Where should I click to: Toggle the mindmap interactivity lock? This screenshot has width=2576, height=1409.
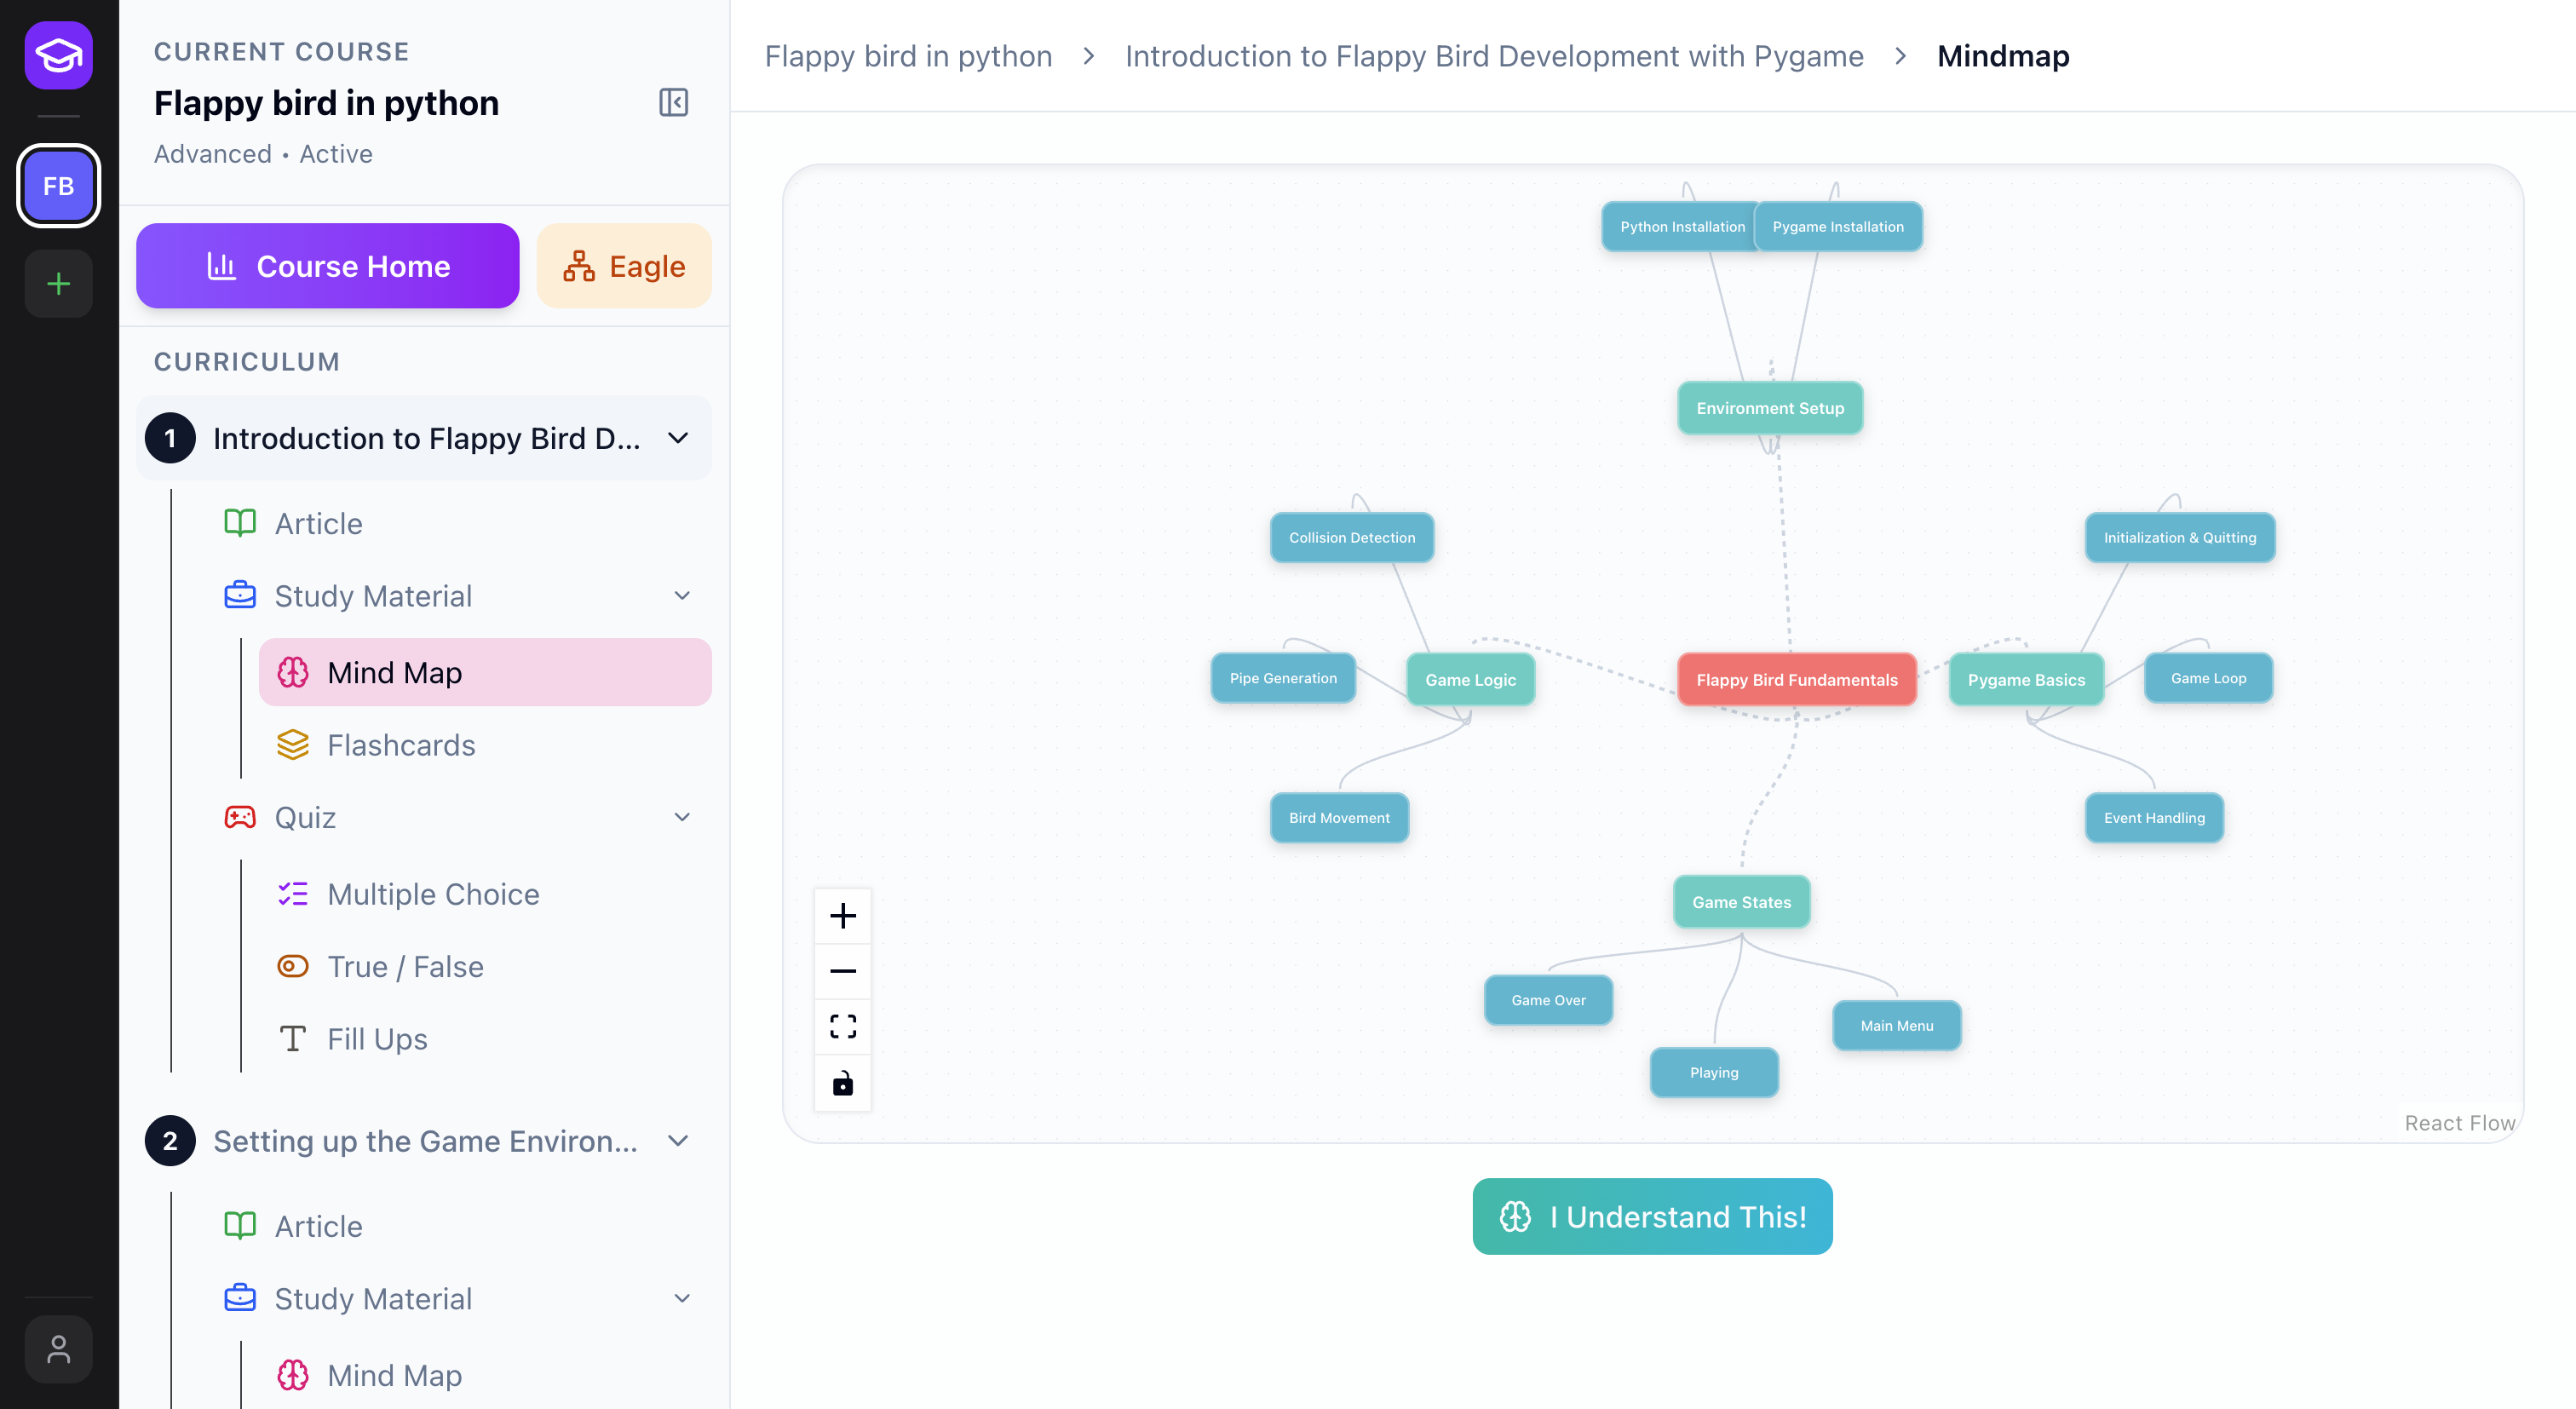click(x=842, y=1083)
